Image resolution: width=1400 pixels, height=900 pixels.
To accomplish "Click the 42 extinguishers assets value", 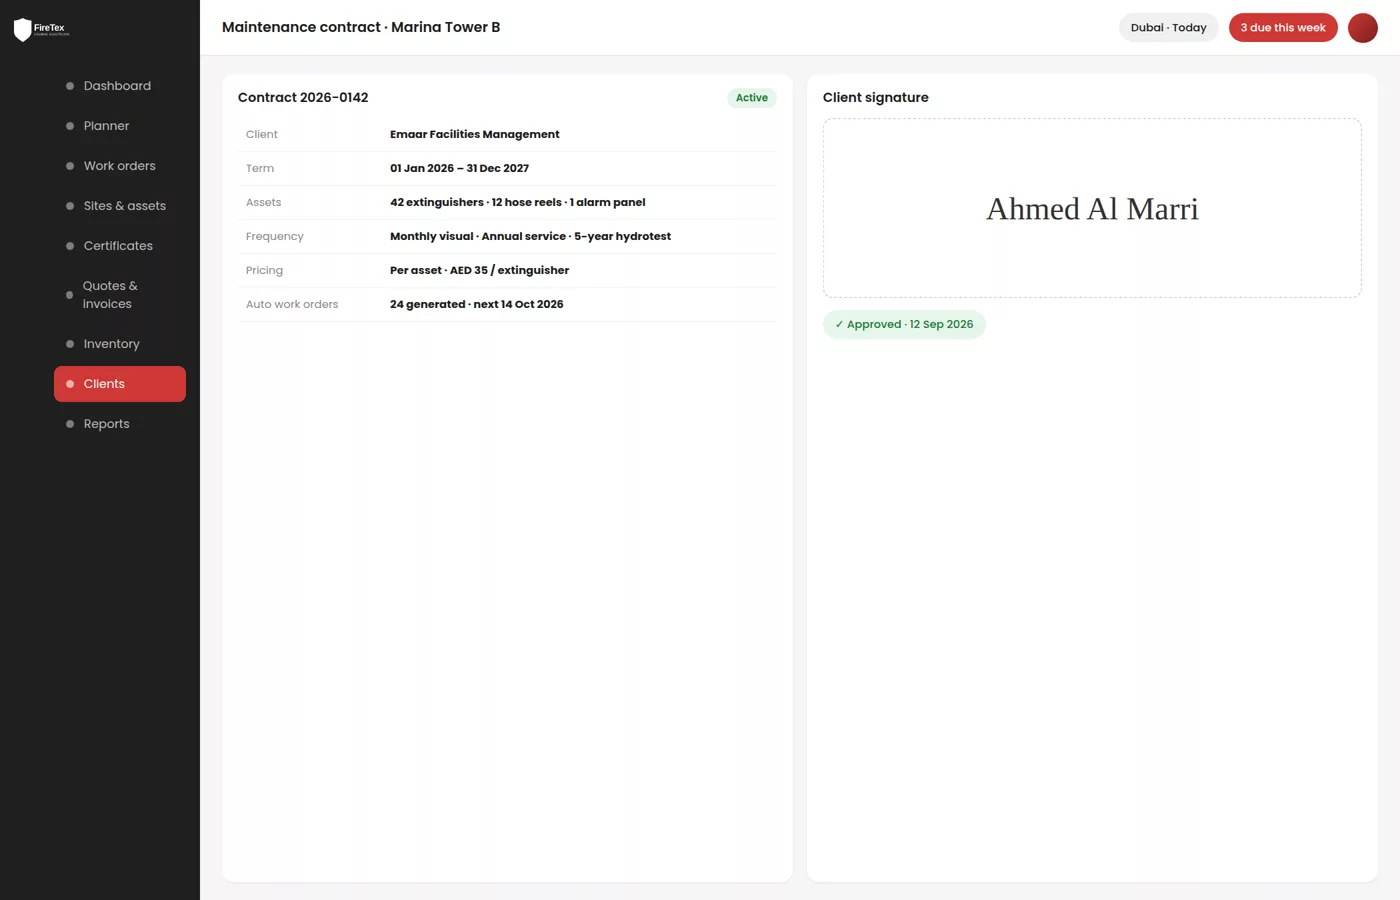I will tap(518, 202).
